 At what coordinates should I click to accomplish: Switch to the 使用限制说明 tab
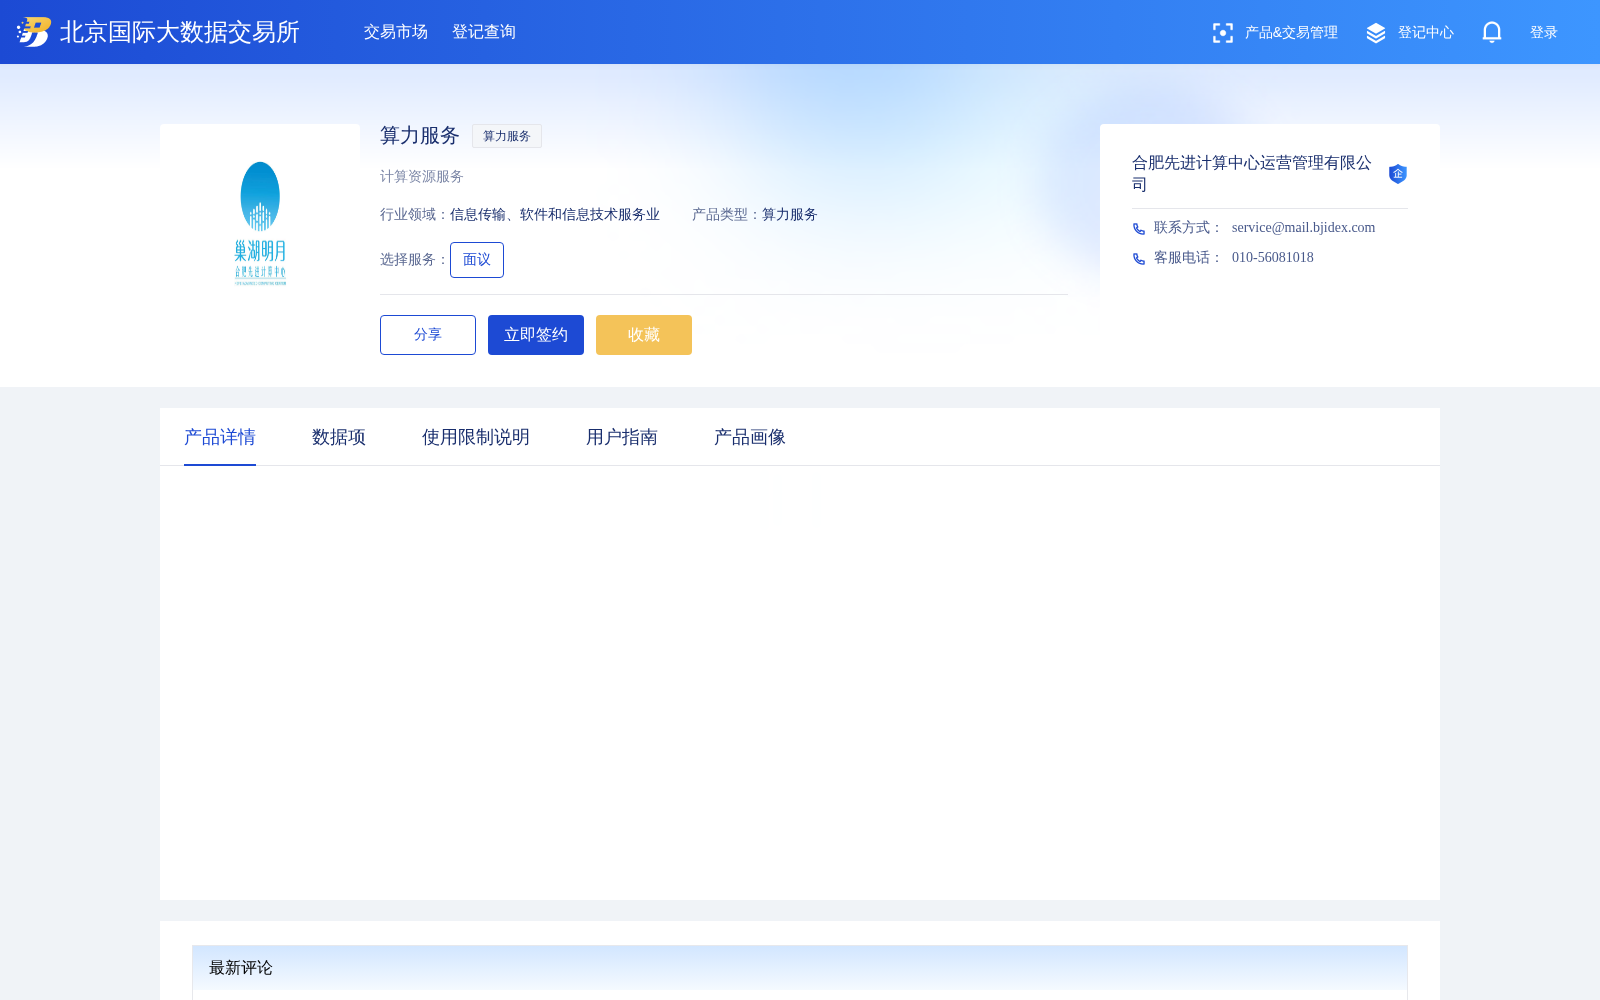tap(476, 437)
